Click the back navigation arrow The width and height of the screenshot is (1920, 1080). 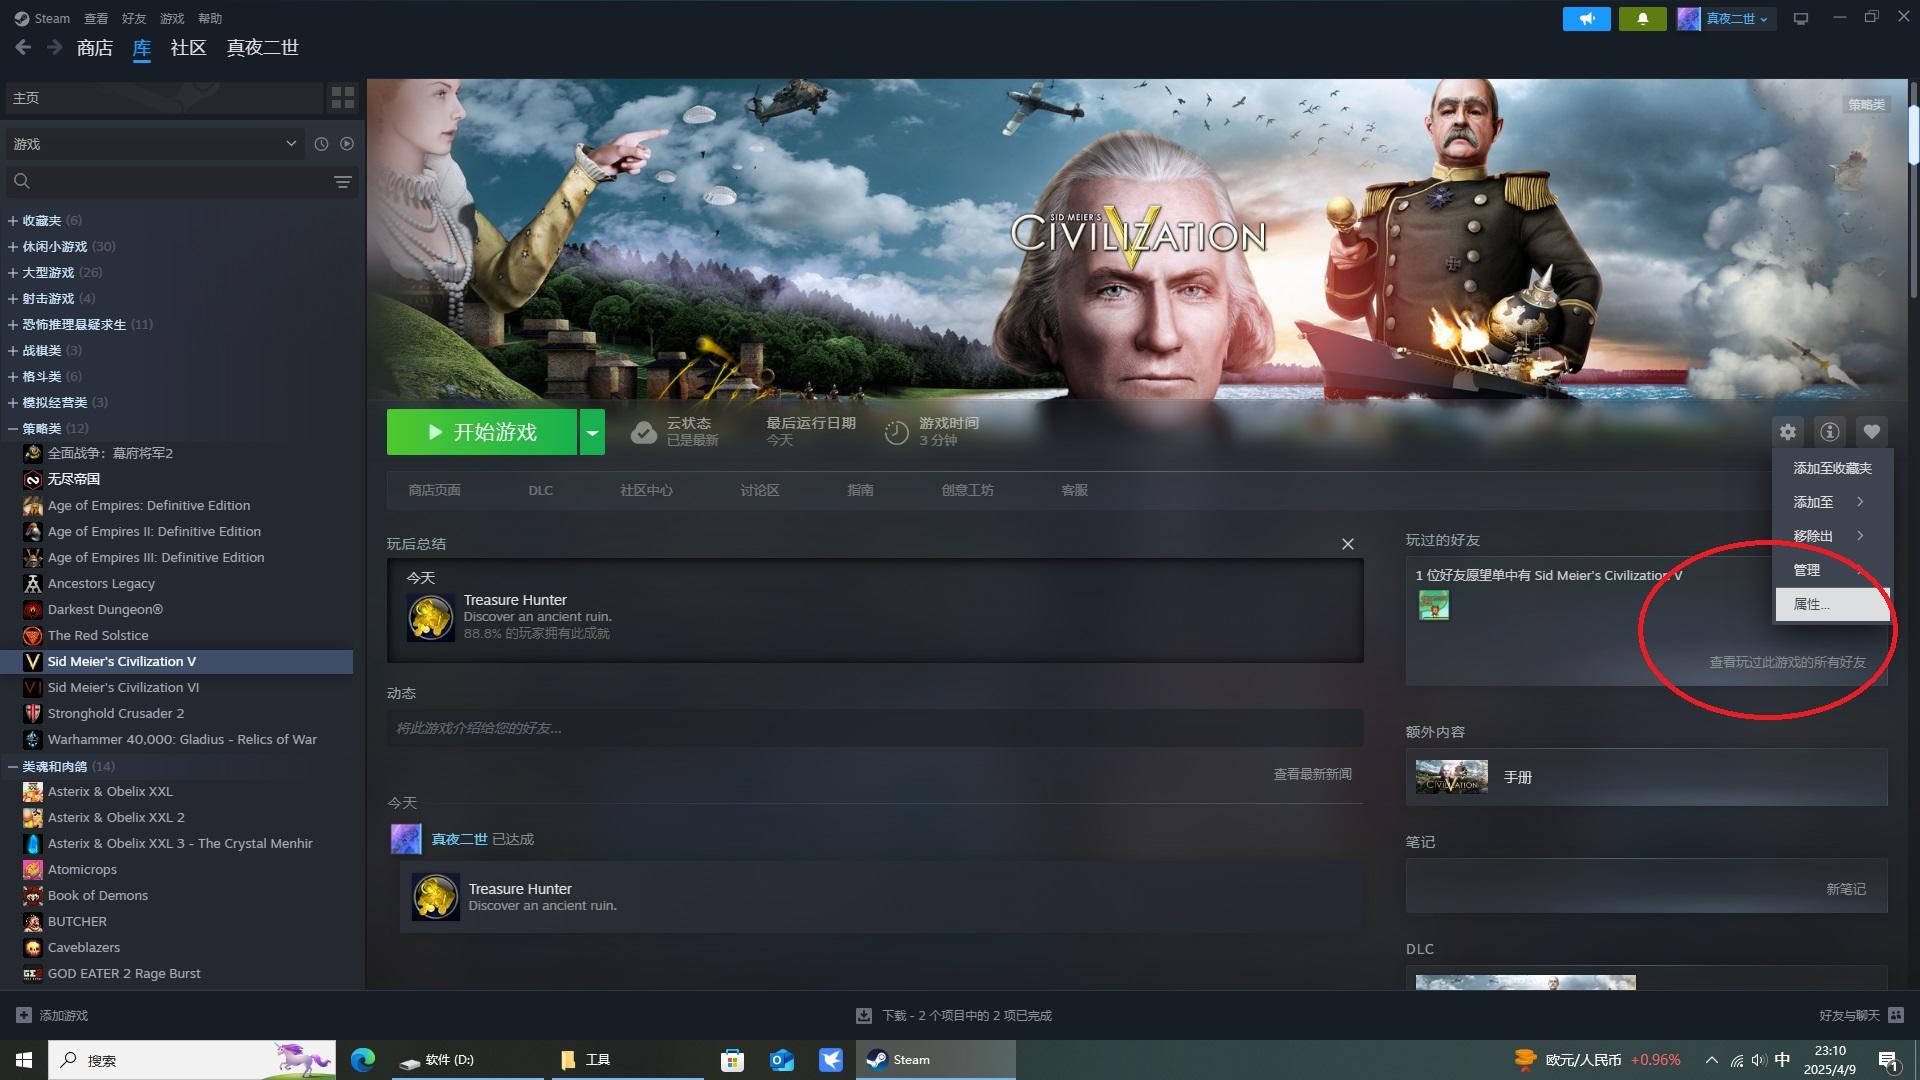coord(23,47)
